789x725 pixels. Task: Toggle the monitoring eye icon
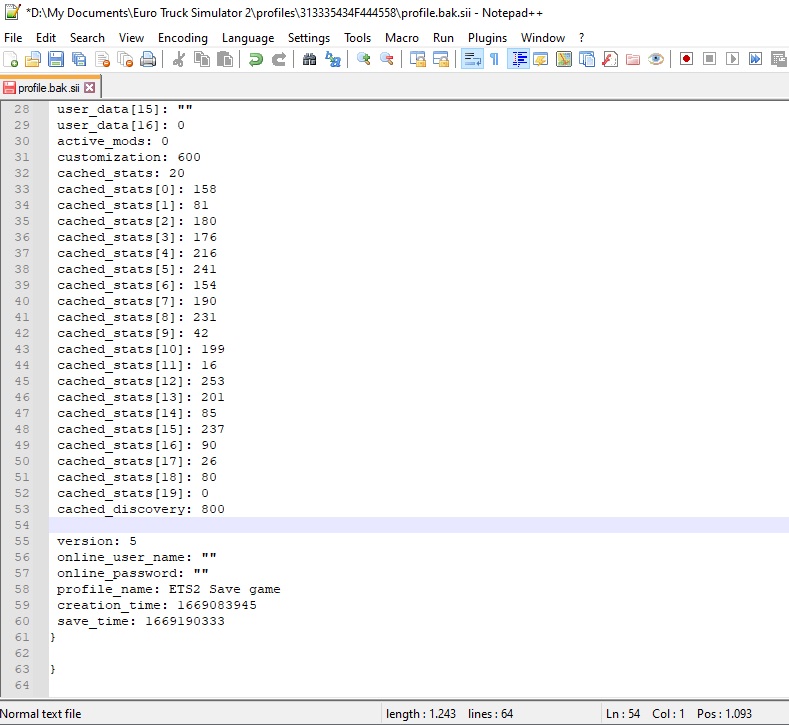(x=656, y=59)
